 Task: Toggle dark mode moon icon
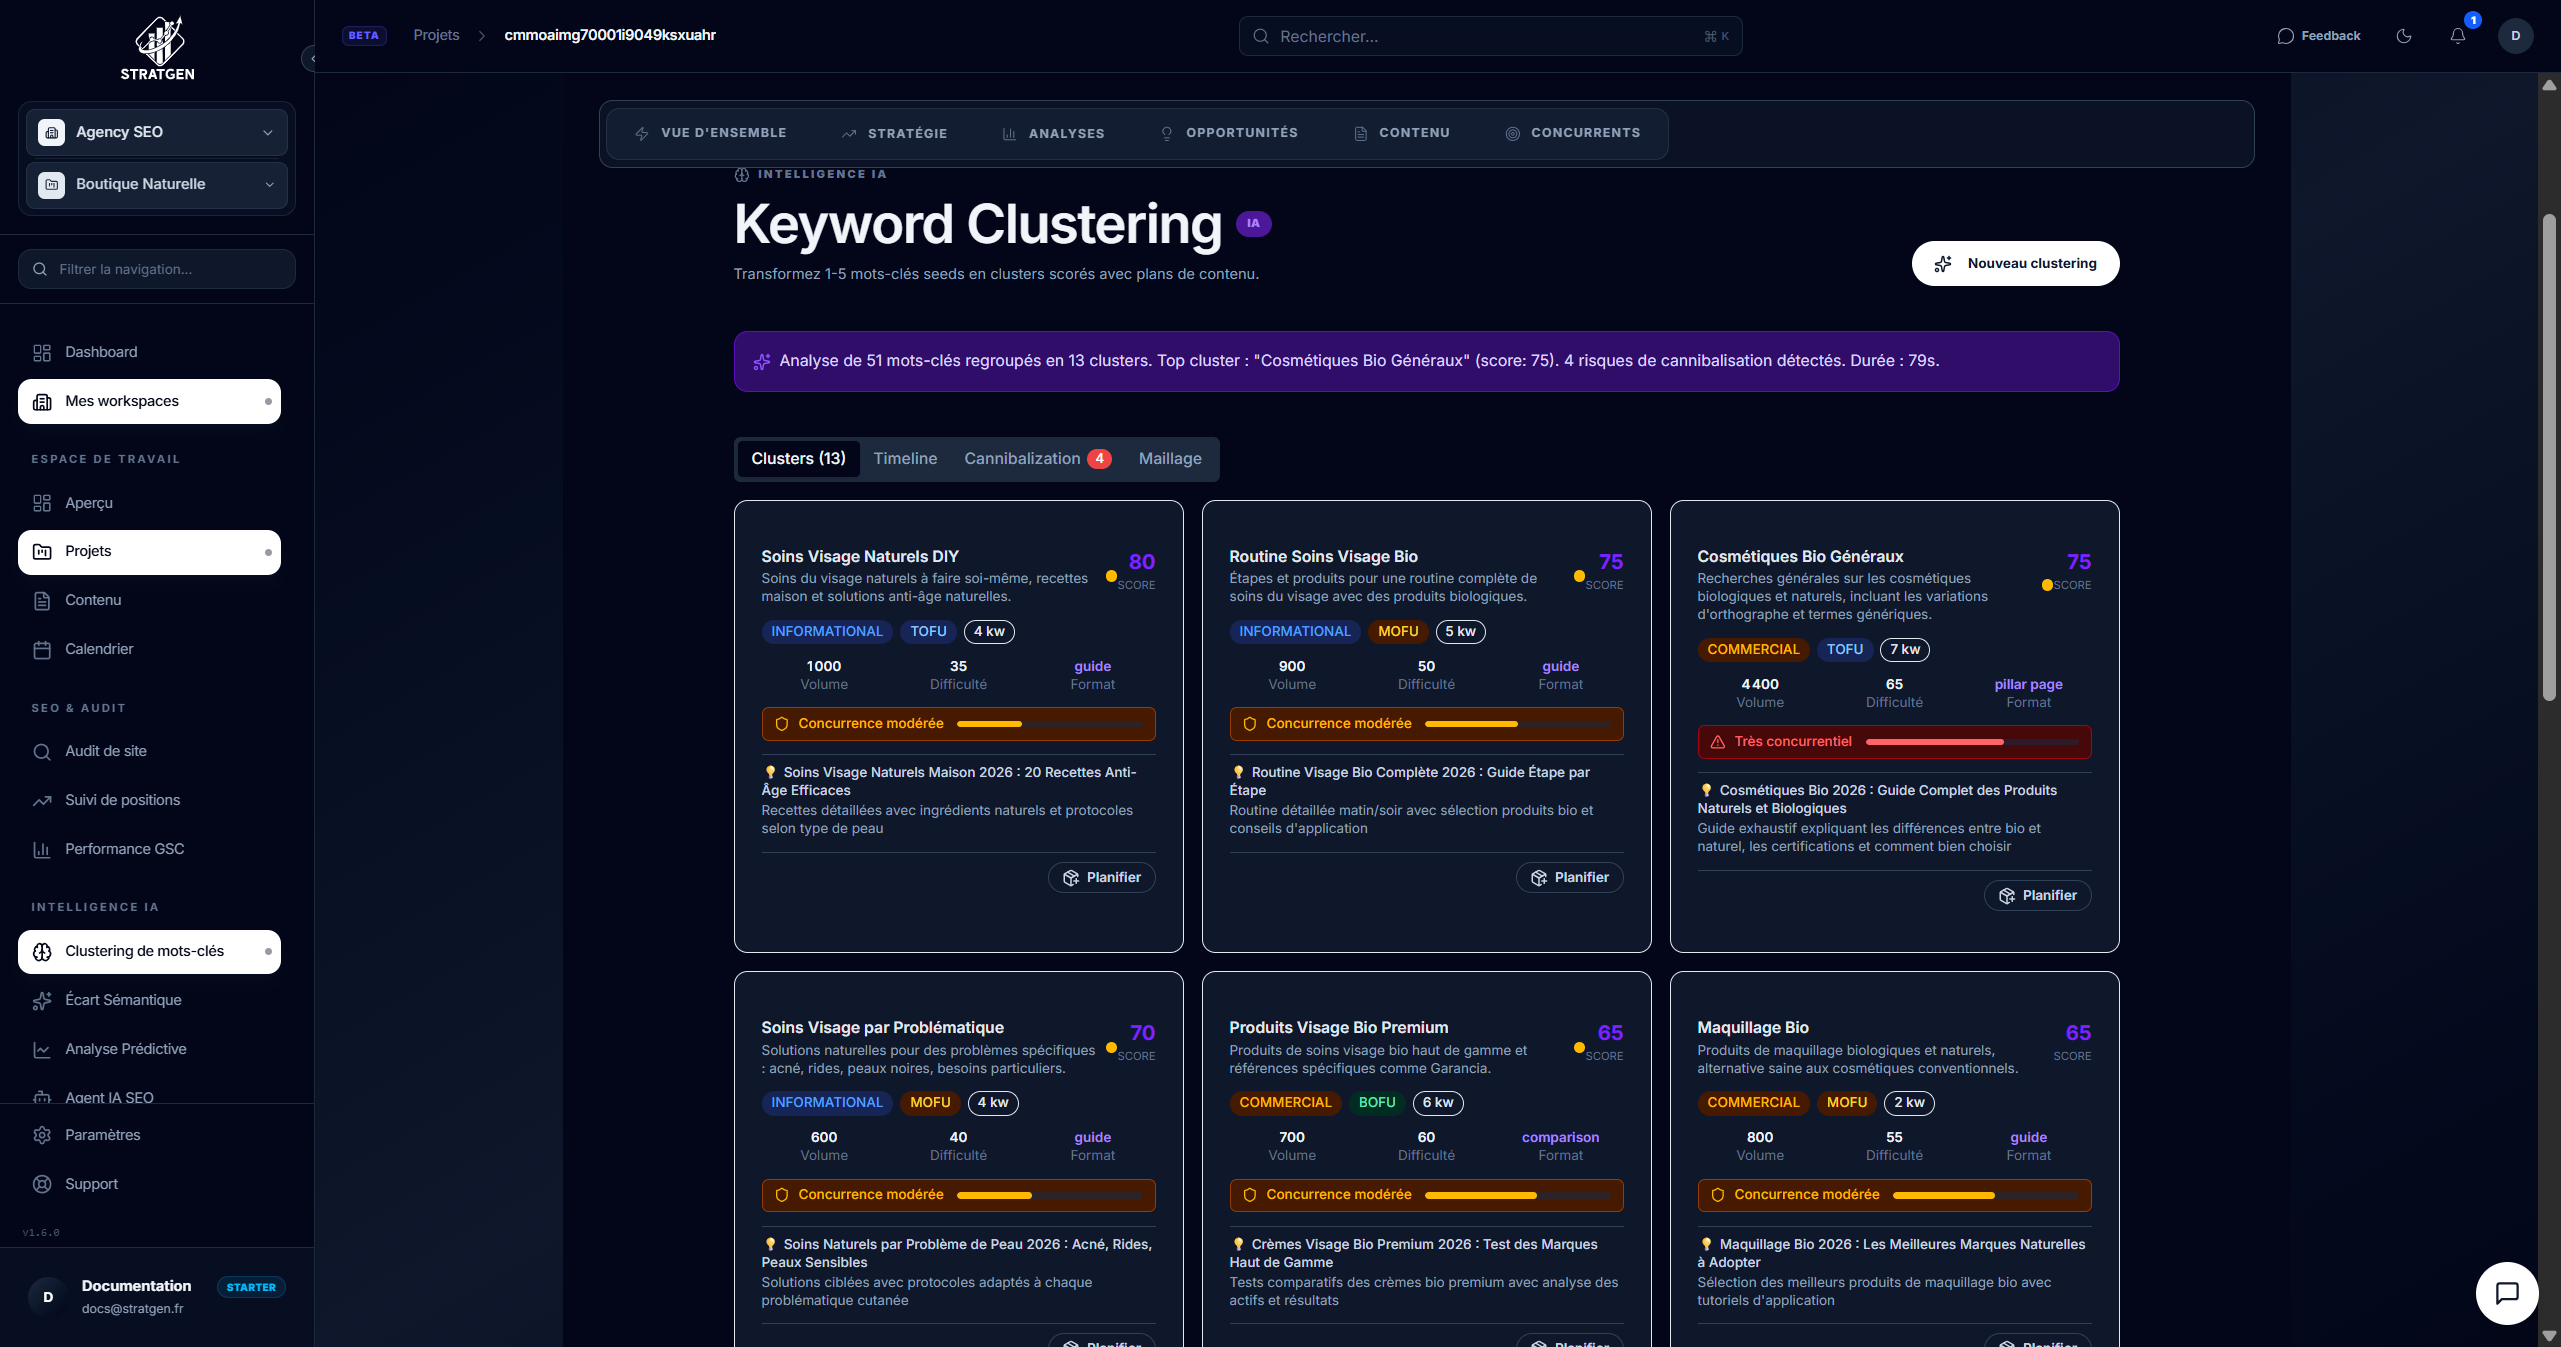pyautogui.click(x=2404, y=36)
